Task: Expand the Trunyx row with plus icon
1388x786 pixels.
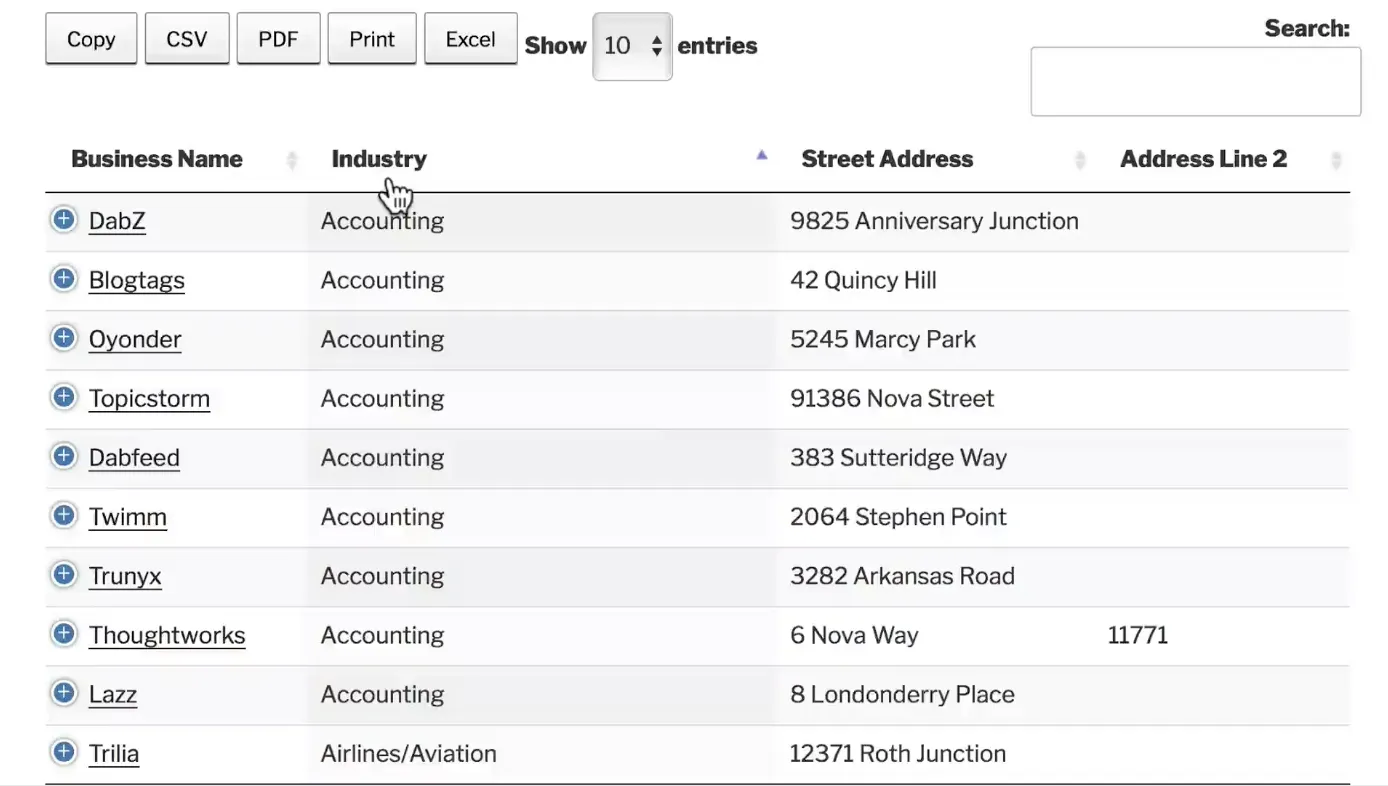Action: click(x=63, y=574)
